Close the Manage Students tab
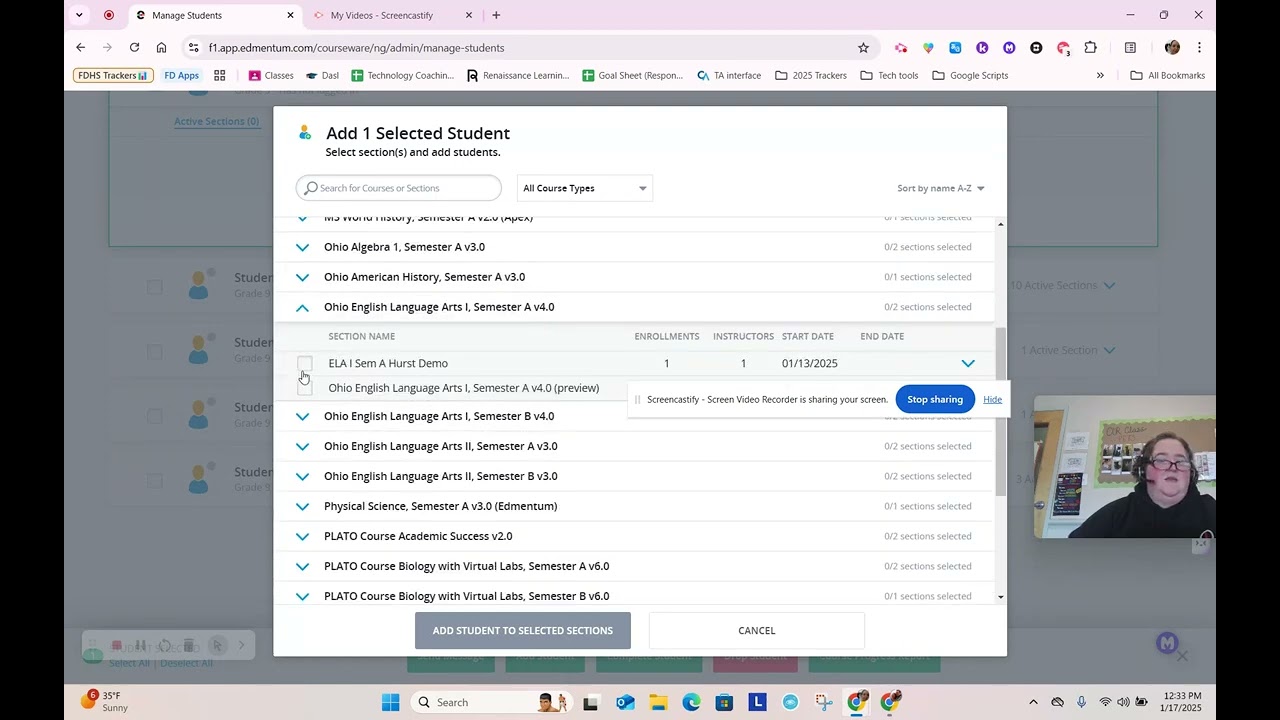 point(290,15)
